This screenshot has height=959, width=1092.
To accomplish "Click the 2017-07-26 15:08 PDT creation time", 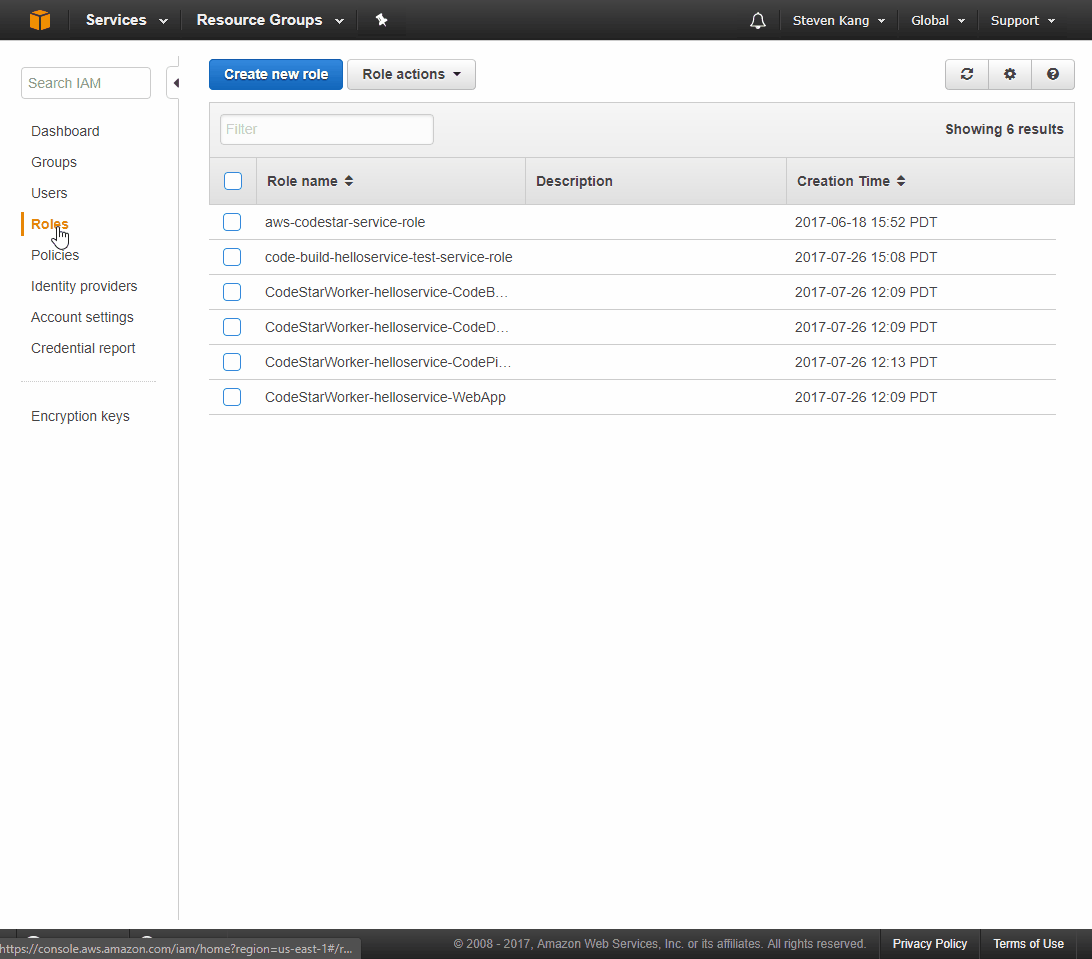I will [x=866, y=257].
